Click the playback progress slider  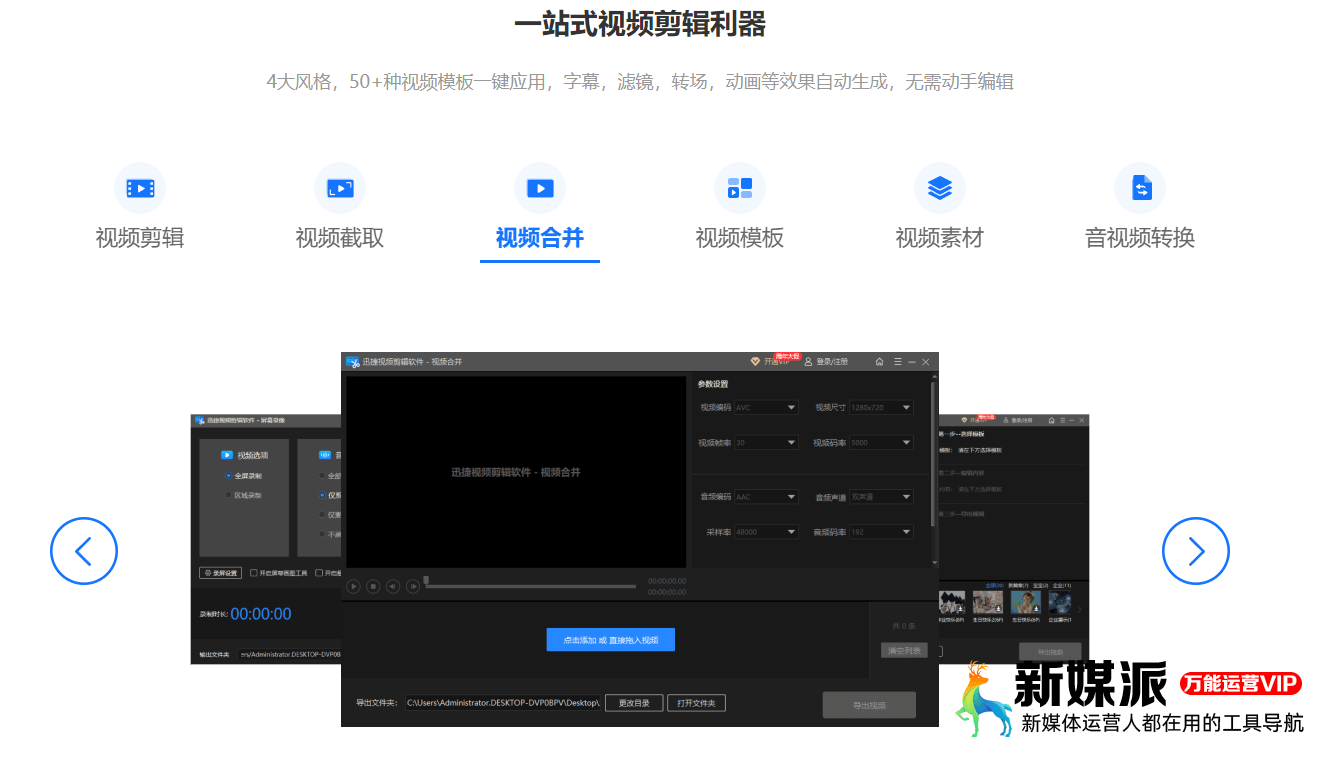(x=530, y=588)
